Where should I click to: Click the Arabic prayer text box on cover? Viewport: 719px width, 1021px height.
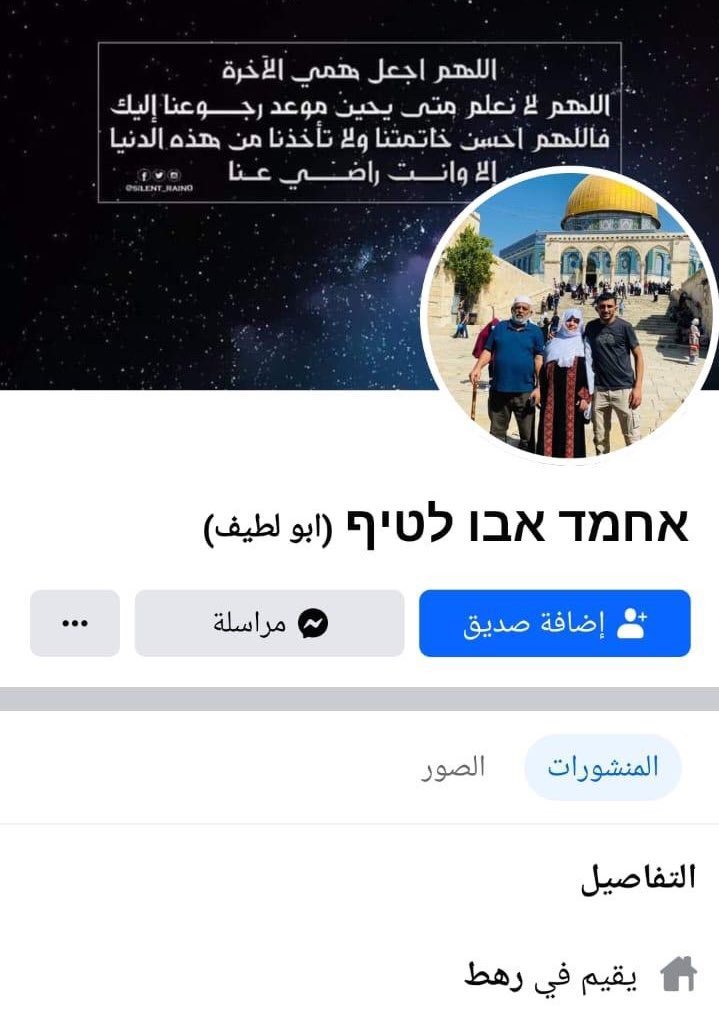pyautogui.click(x=360, y=122)
